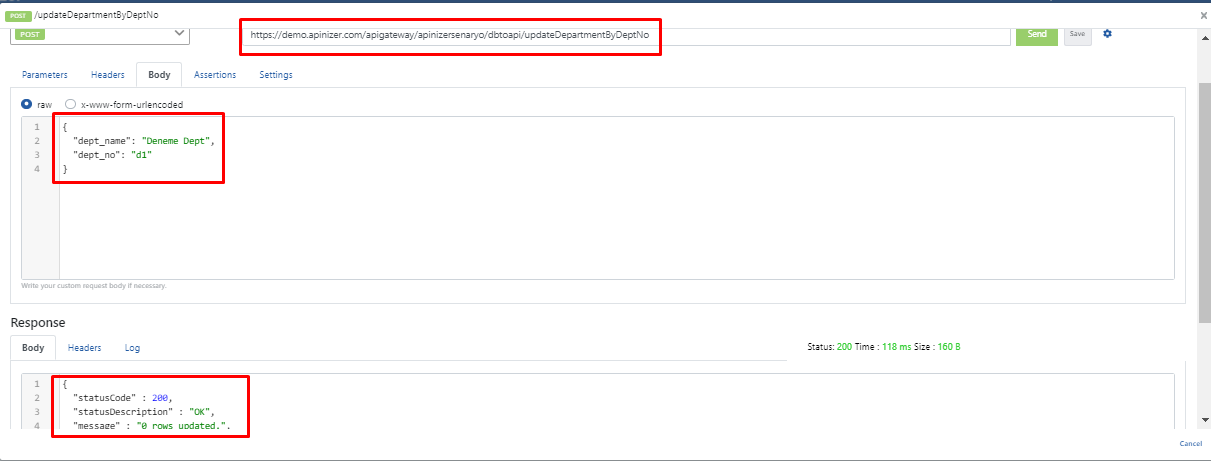
Task: Click the vertical scrollbar on the right
Action: tap(1204, 200)
